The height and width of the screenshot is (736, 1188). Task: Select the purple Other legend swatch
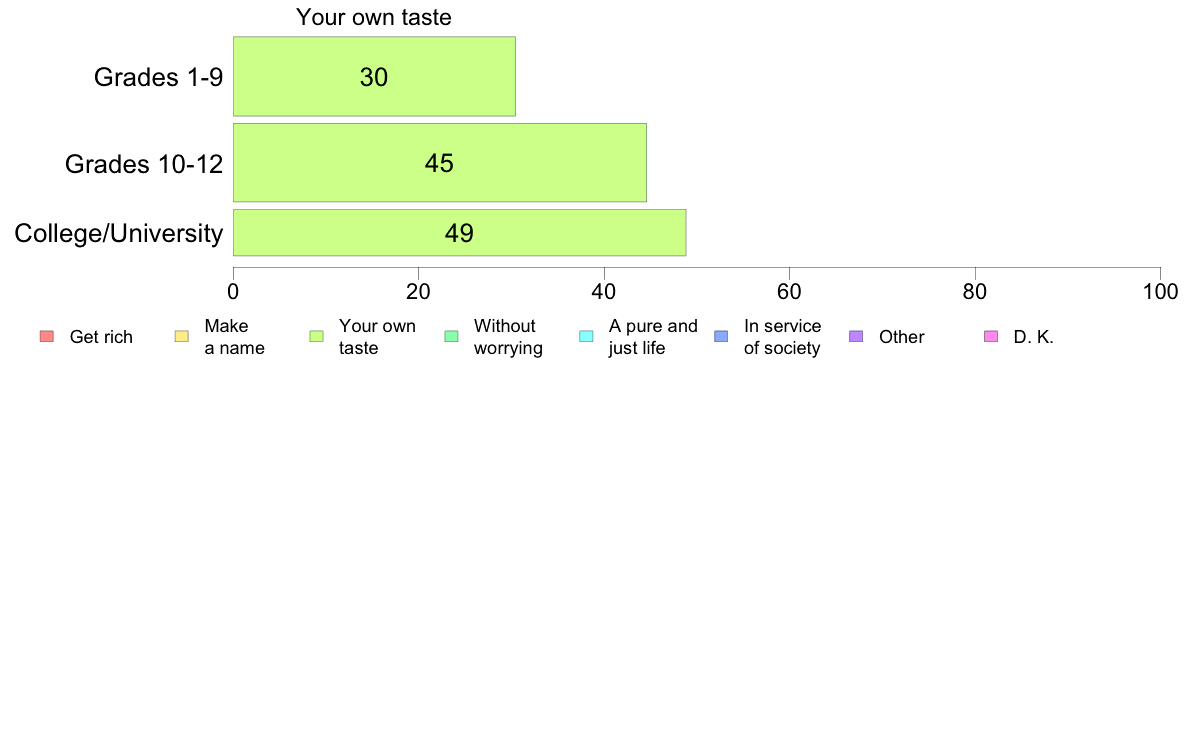coord(856,337)
